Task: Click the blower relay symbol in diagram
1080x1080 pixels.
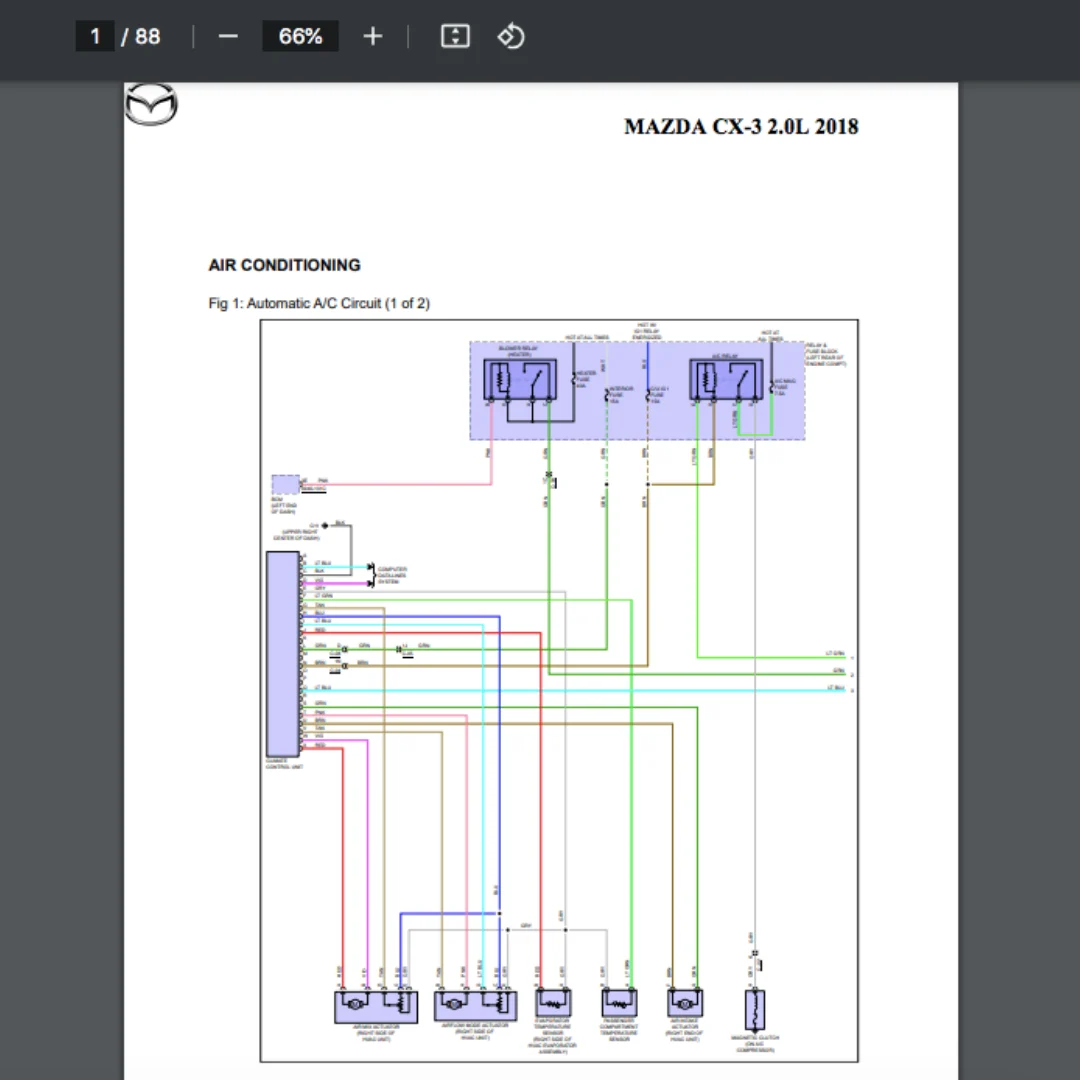Action: pyautogui.click(x=519, y=380)
